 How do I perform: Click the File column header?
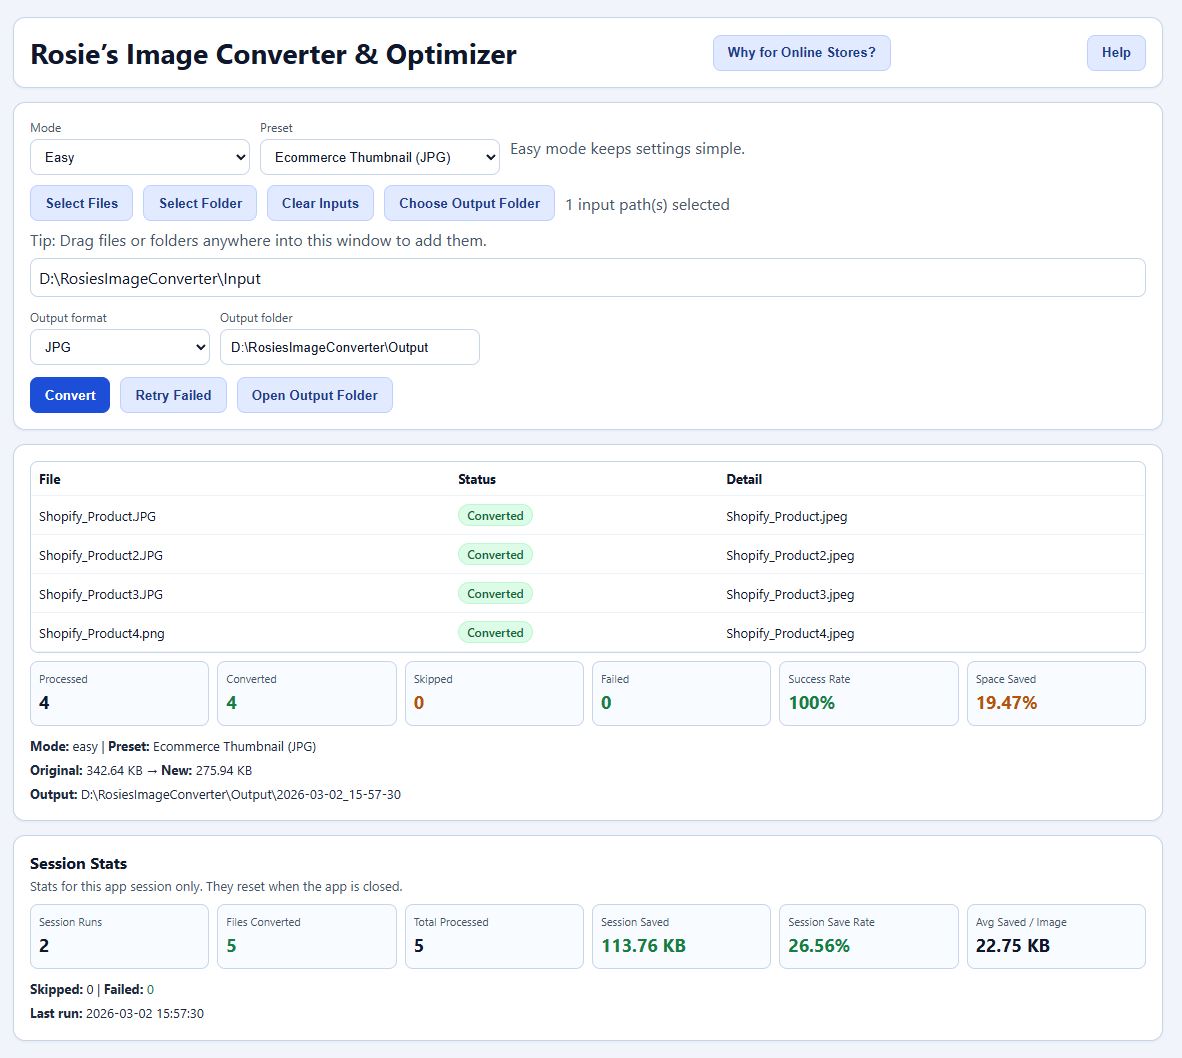[x=50, y=479]
